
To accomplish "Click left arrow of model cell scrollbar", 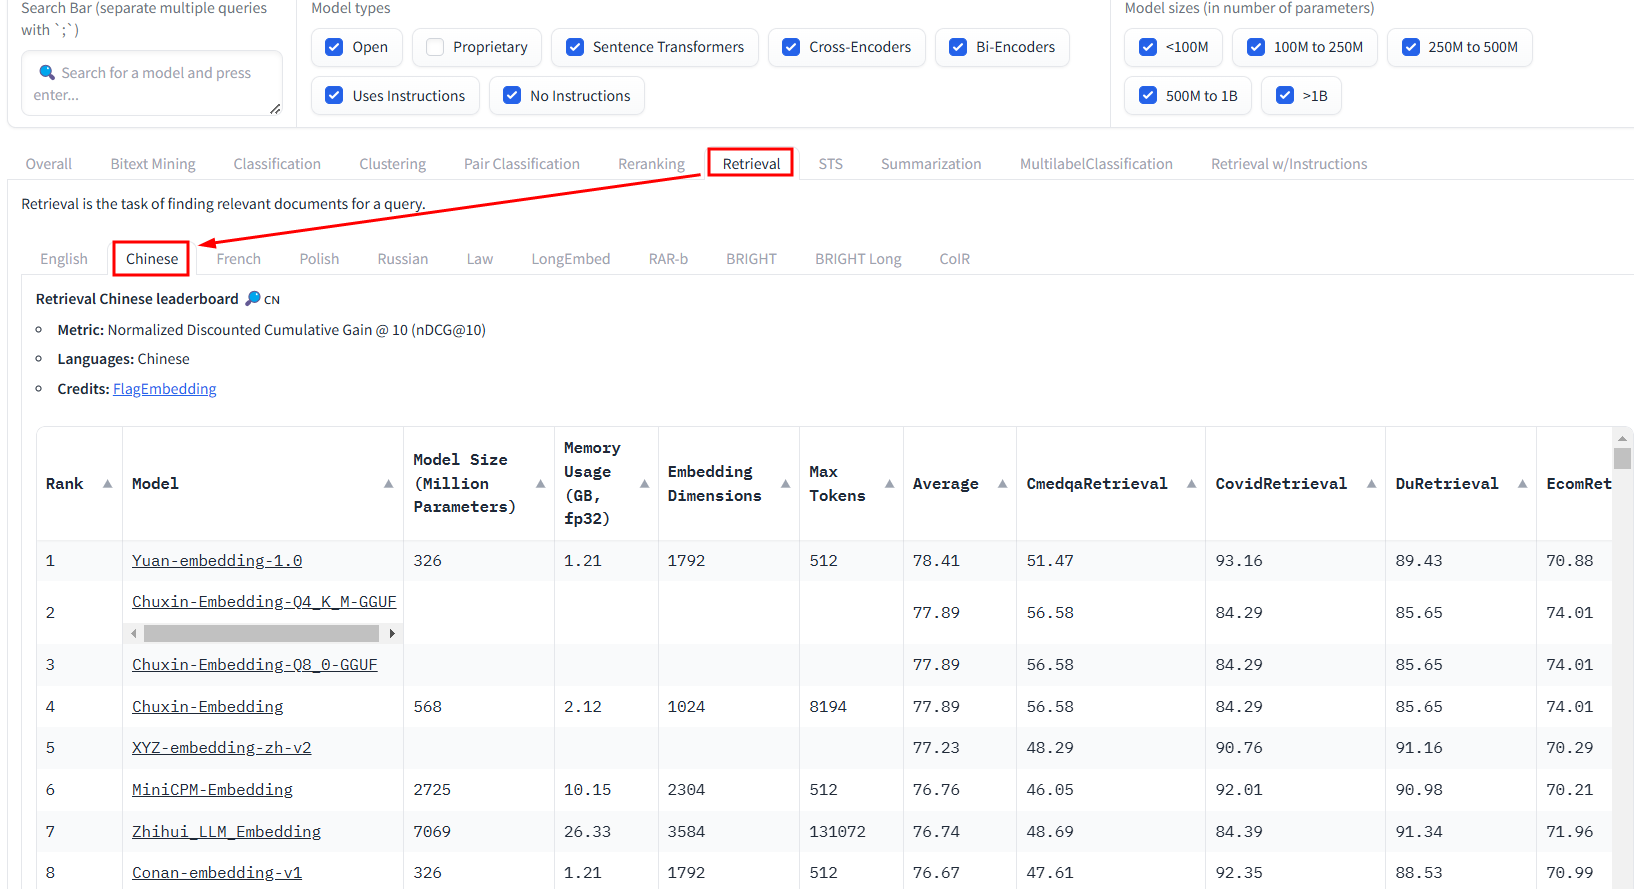I will pyautogui.click(x=133, y=633).
